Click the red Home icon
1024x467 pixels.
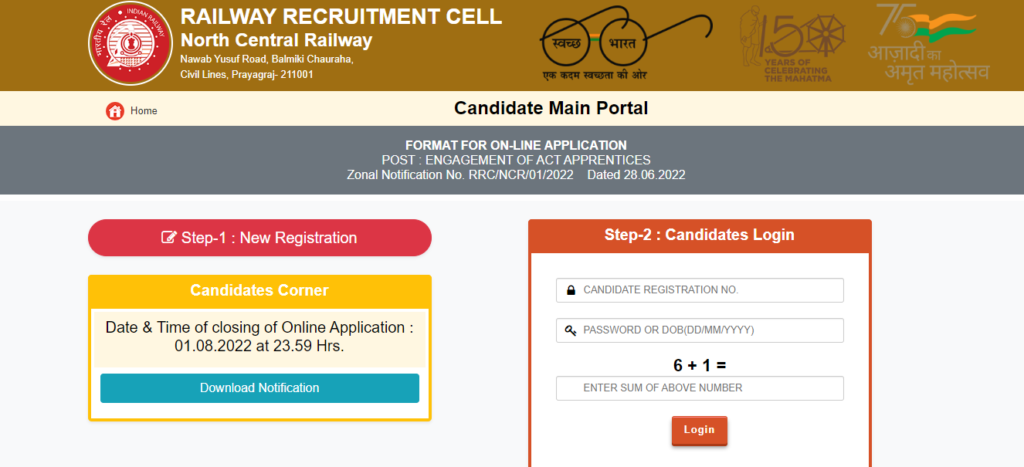click(115, 111)
